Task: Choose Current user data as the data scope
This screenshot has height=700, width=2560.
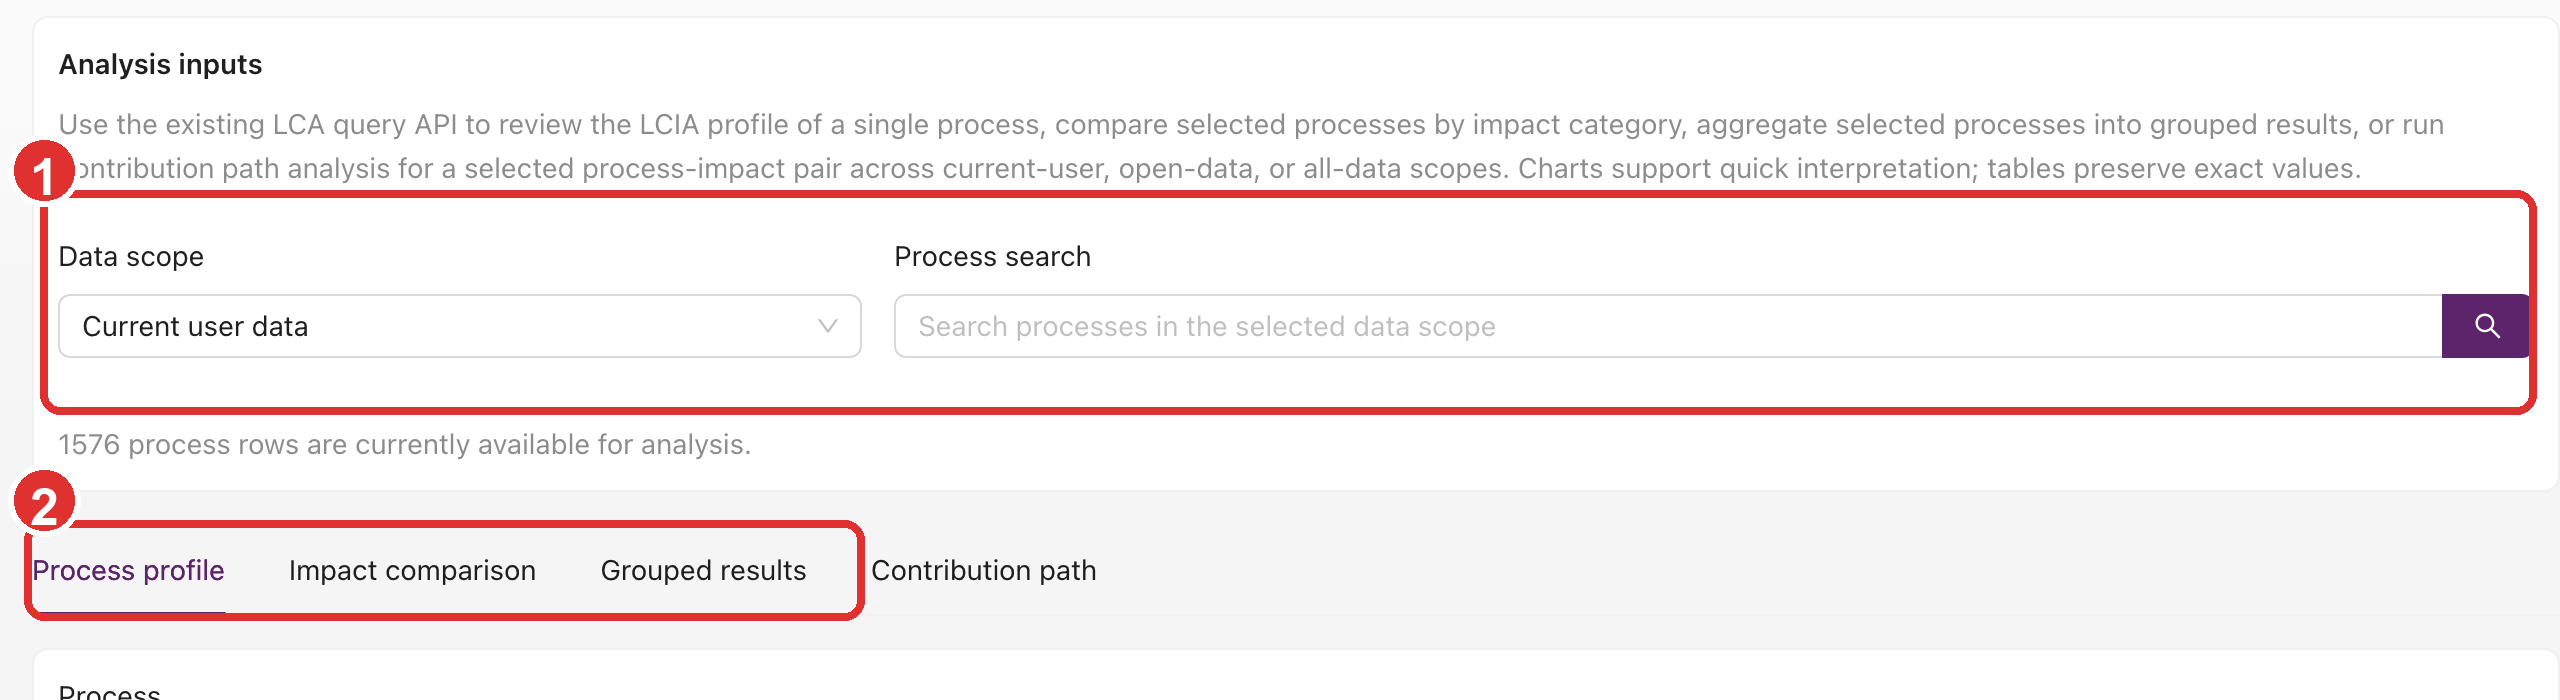Action: tap(460, 326)
